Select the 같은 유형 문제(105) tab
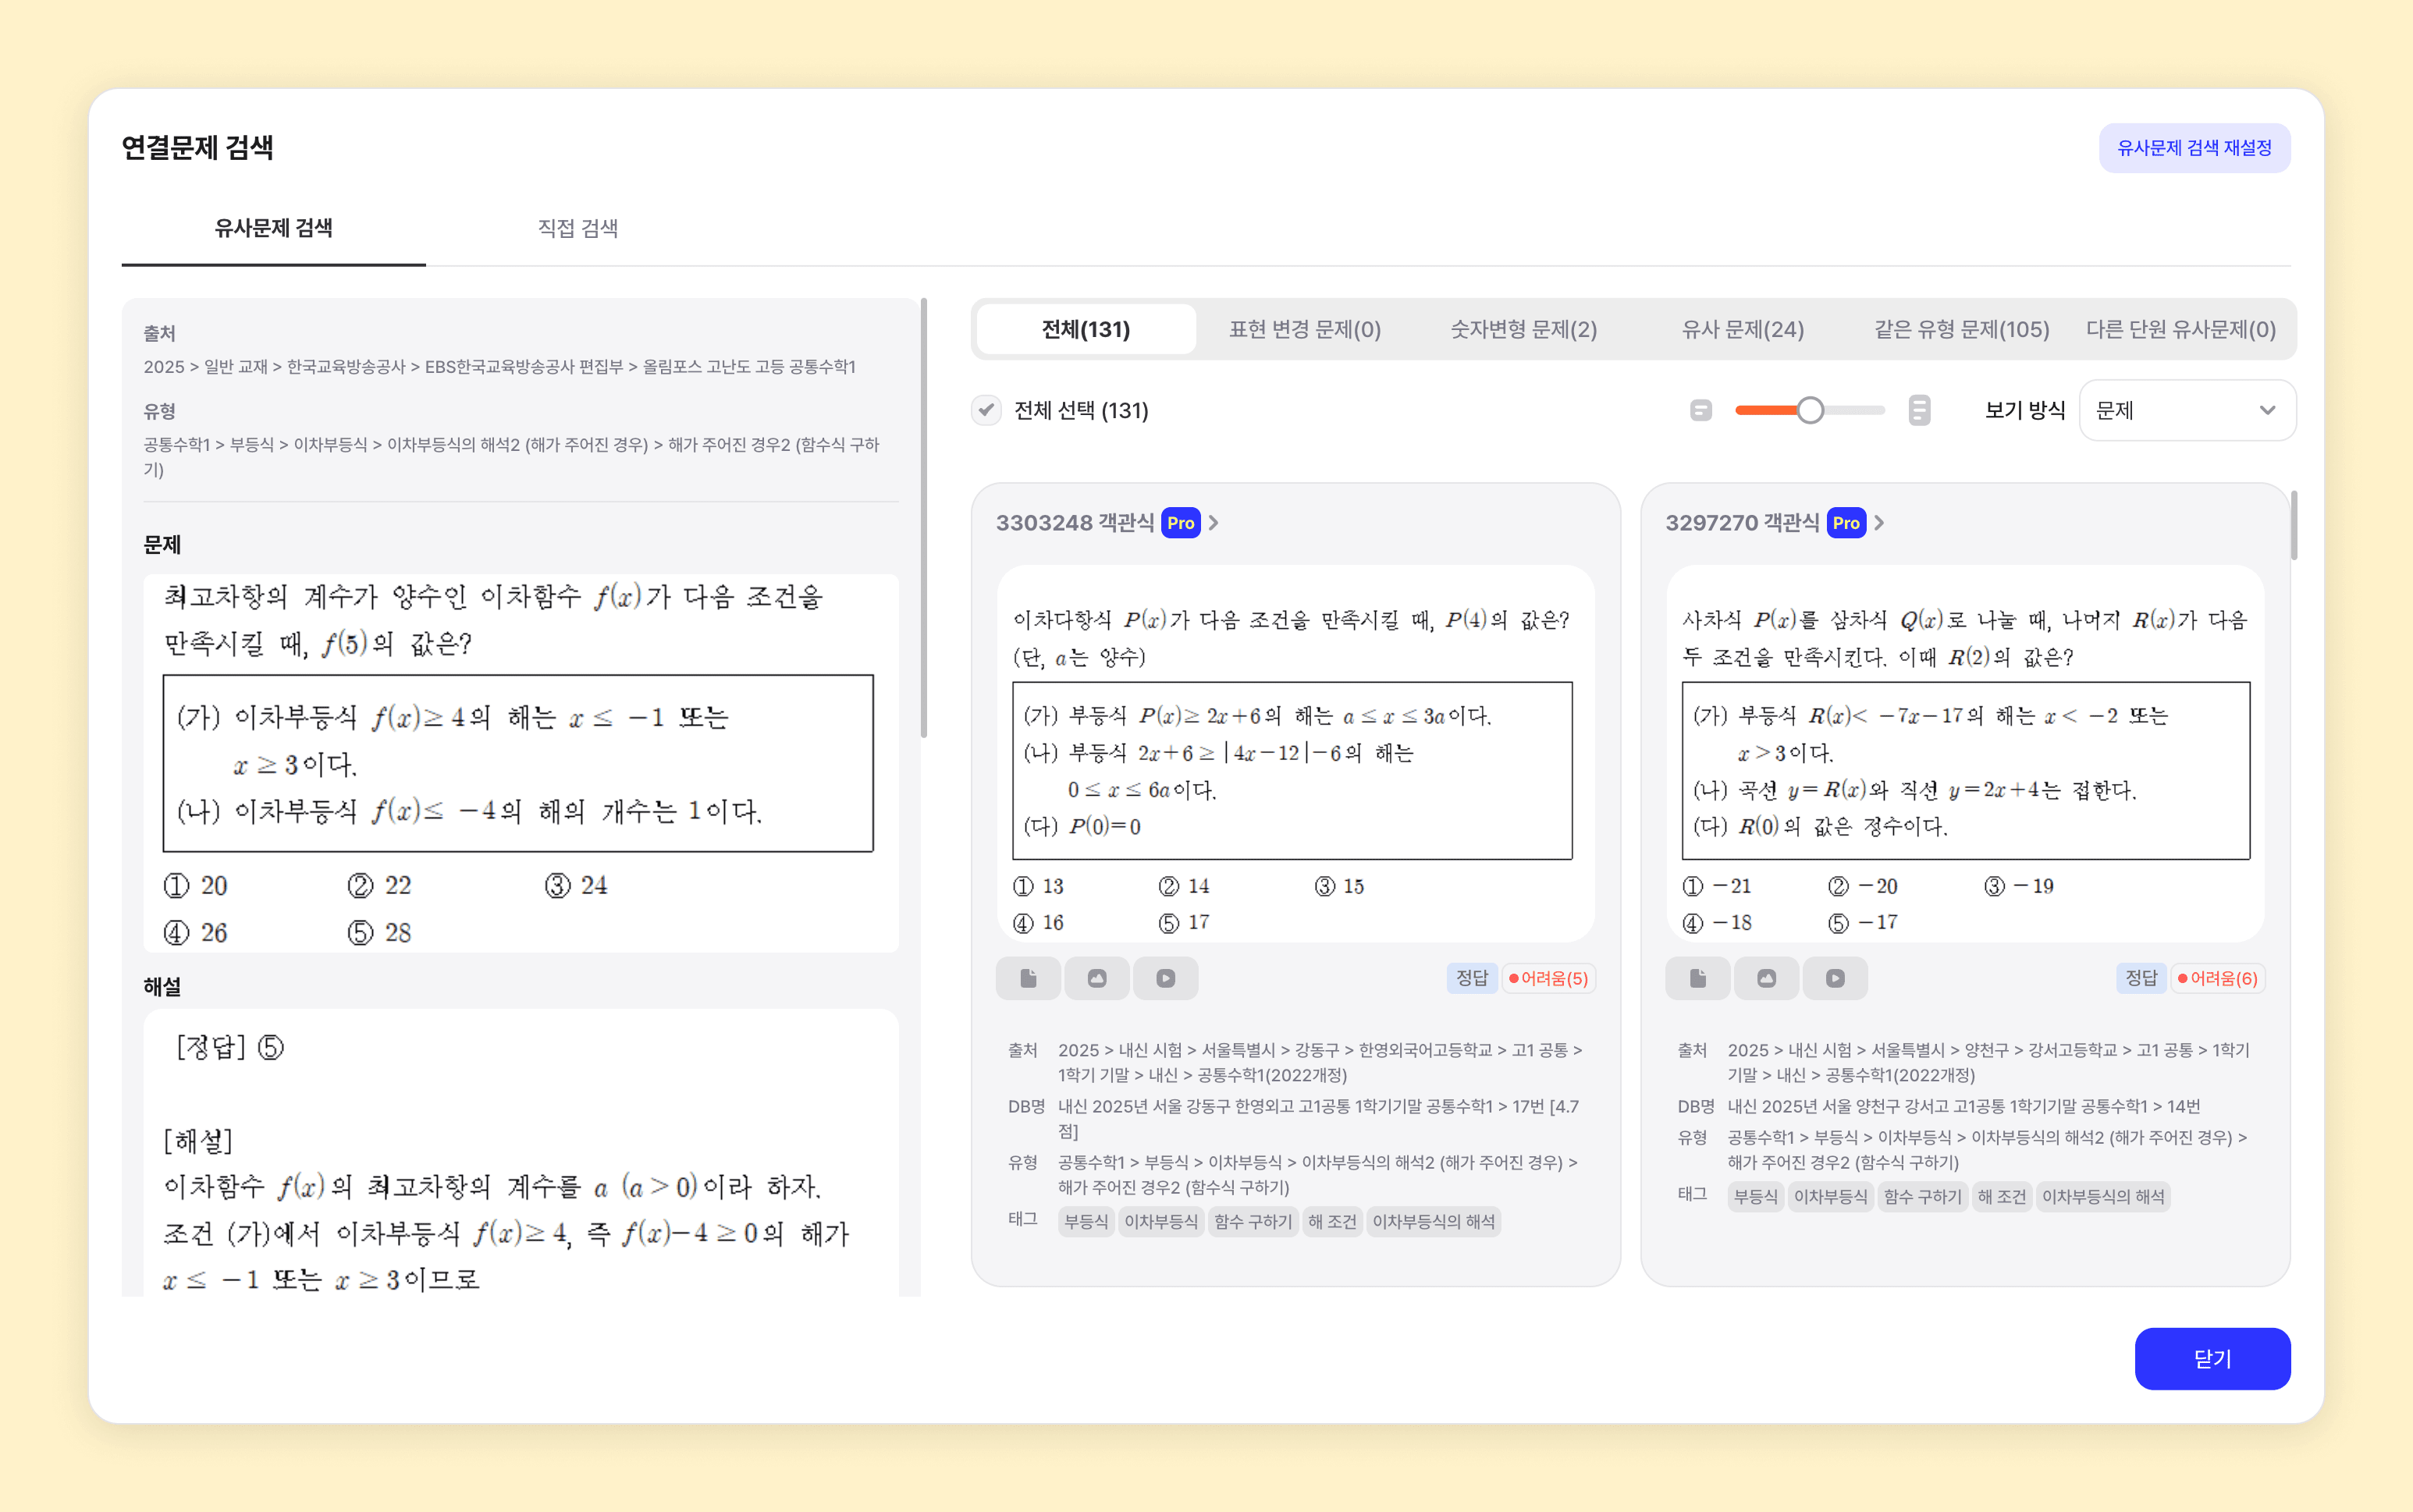The width and height of the screenshot is (2413, 1512). tap(1962, 329)
